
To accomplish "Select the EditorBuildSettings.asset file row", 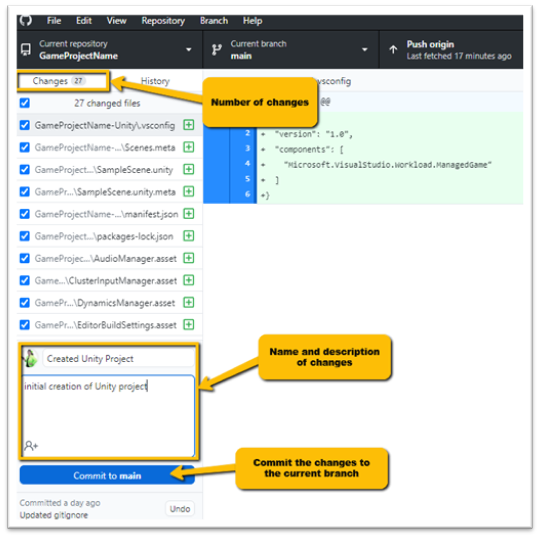I will (x=110, y=324).
